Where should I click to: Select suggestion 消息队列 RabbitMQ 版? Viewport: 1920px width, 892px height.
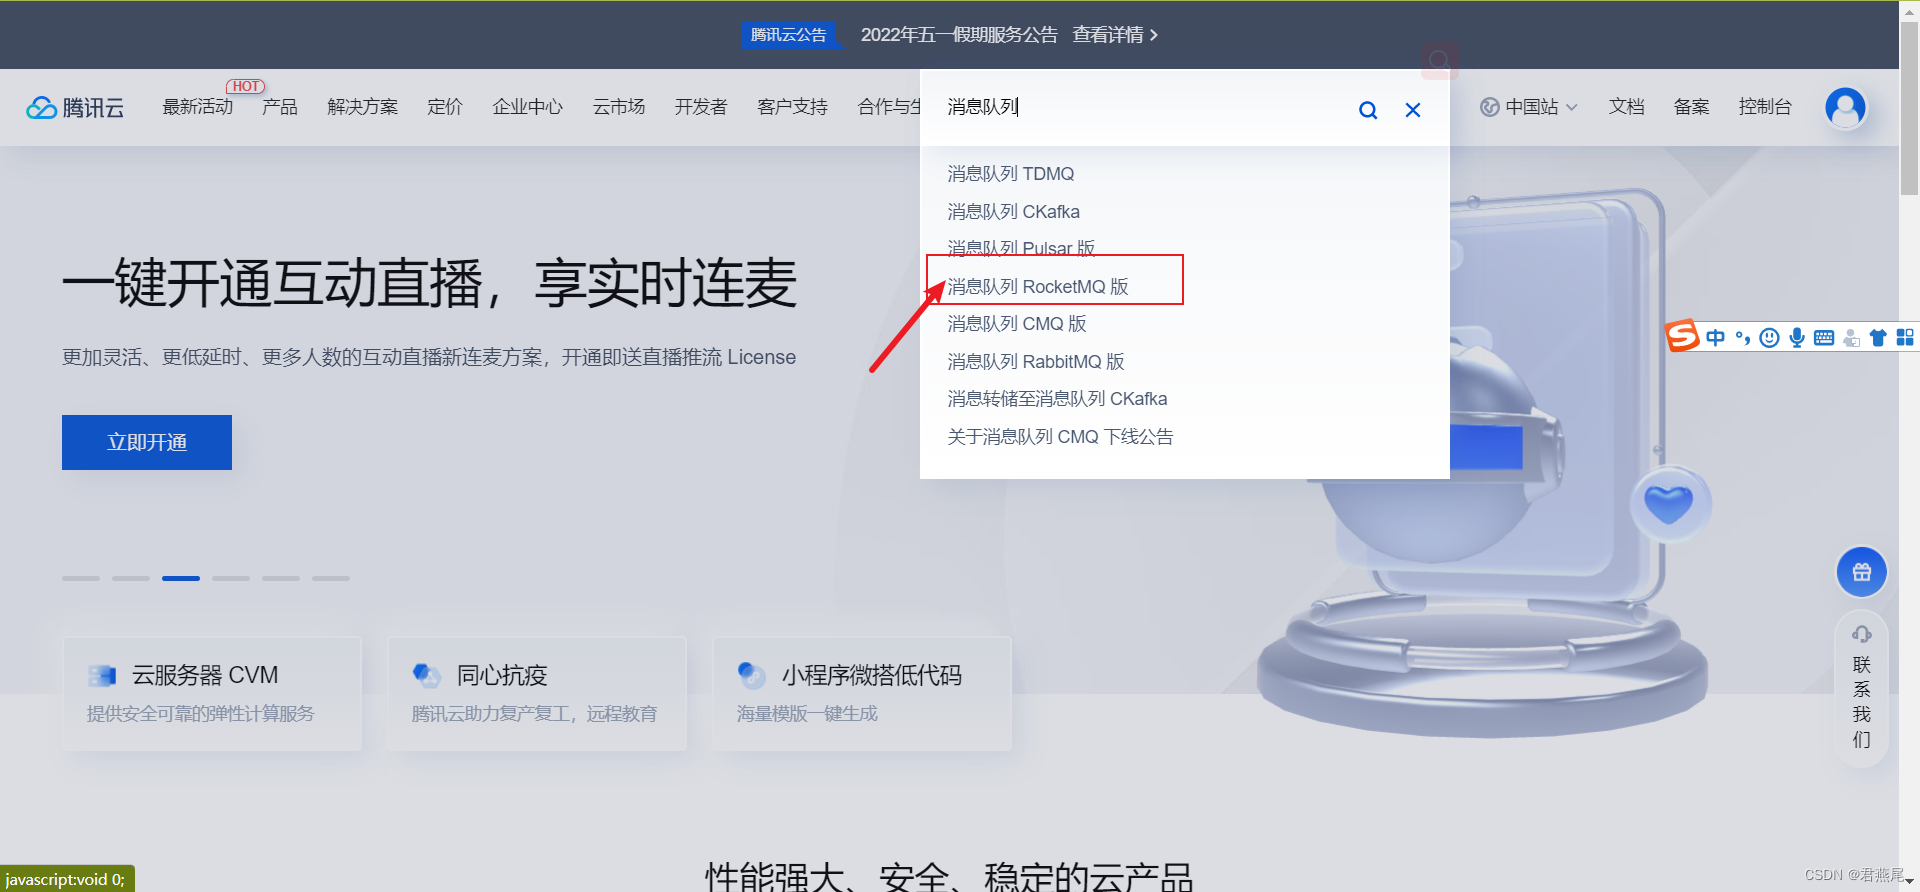point(1036,362)
